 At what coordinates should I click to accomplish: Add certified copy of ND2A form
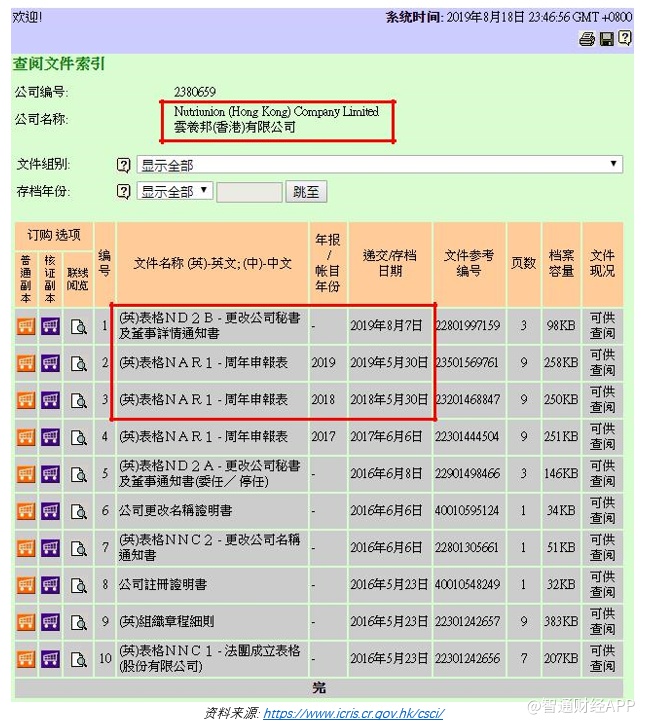50,474
